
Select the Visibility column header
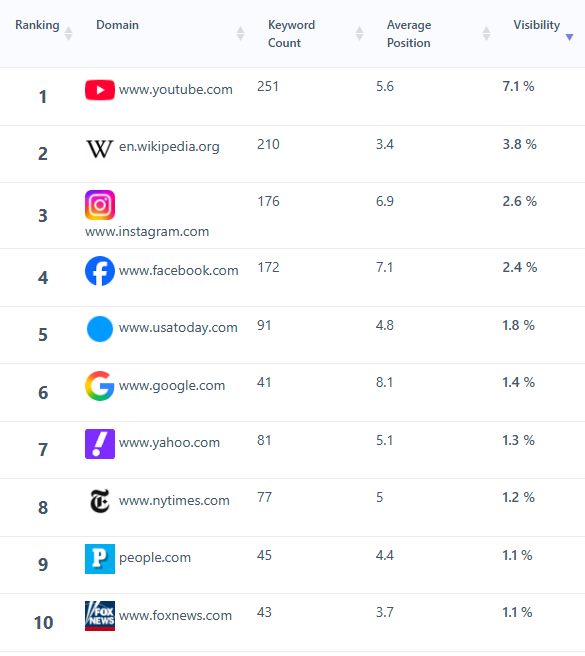pyautogui.click(x=536, y=25)
